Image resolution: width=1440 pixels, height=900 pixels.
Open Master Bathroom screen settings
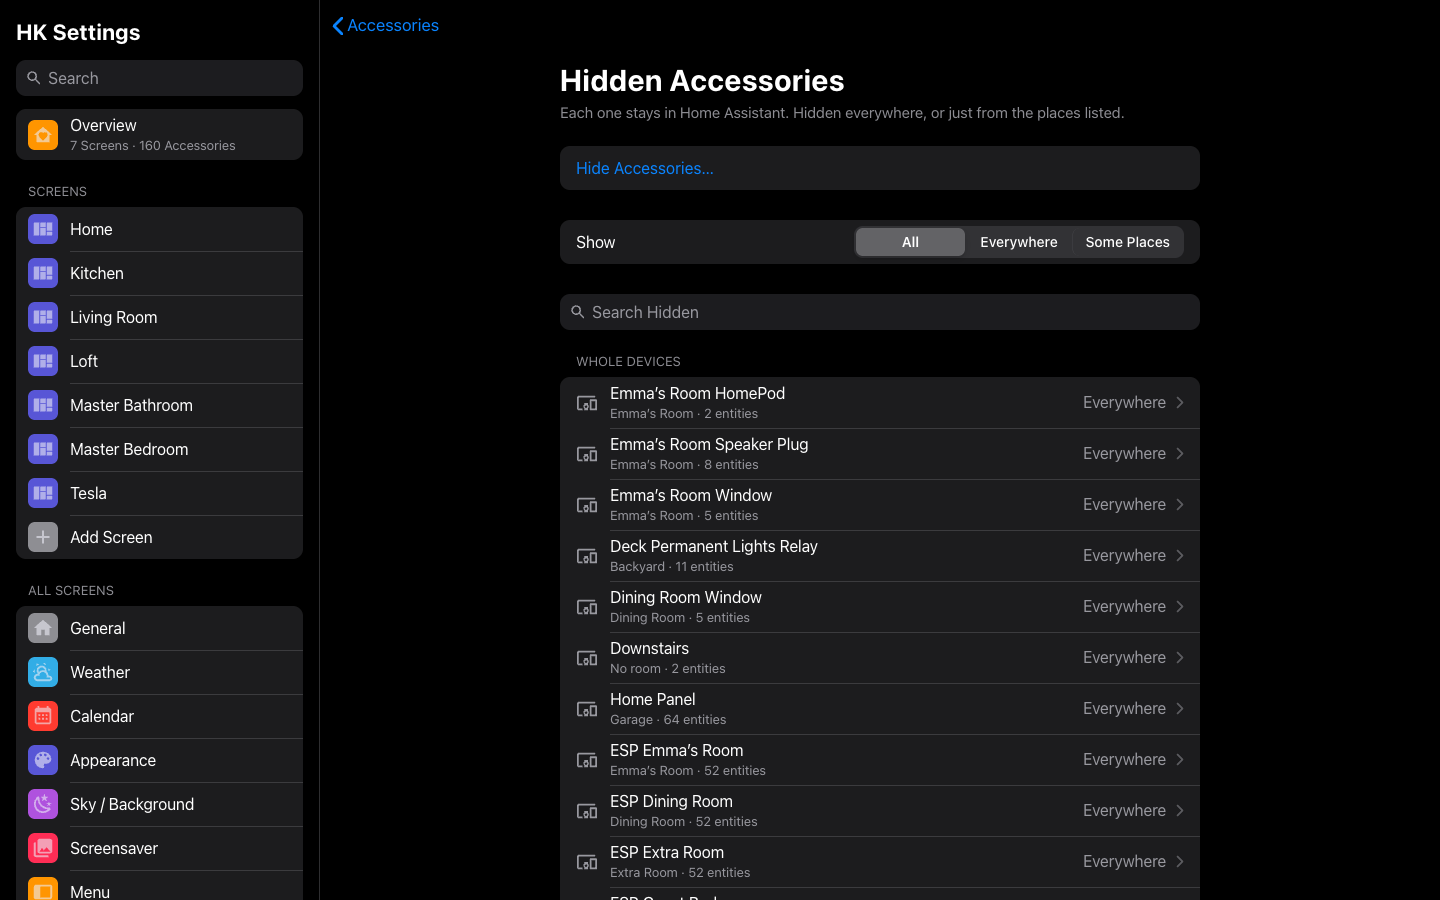click(x=159, y=405)
